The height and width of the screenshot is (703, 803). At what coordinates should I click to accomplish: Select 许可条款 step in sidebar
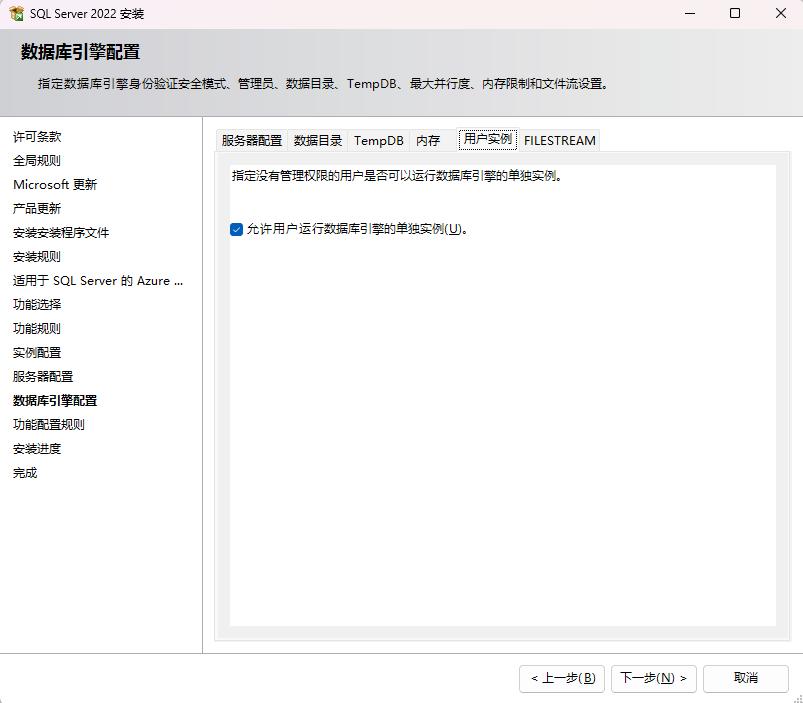click(x=37, y=137)
